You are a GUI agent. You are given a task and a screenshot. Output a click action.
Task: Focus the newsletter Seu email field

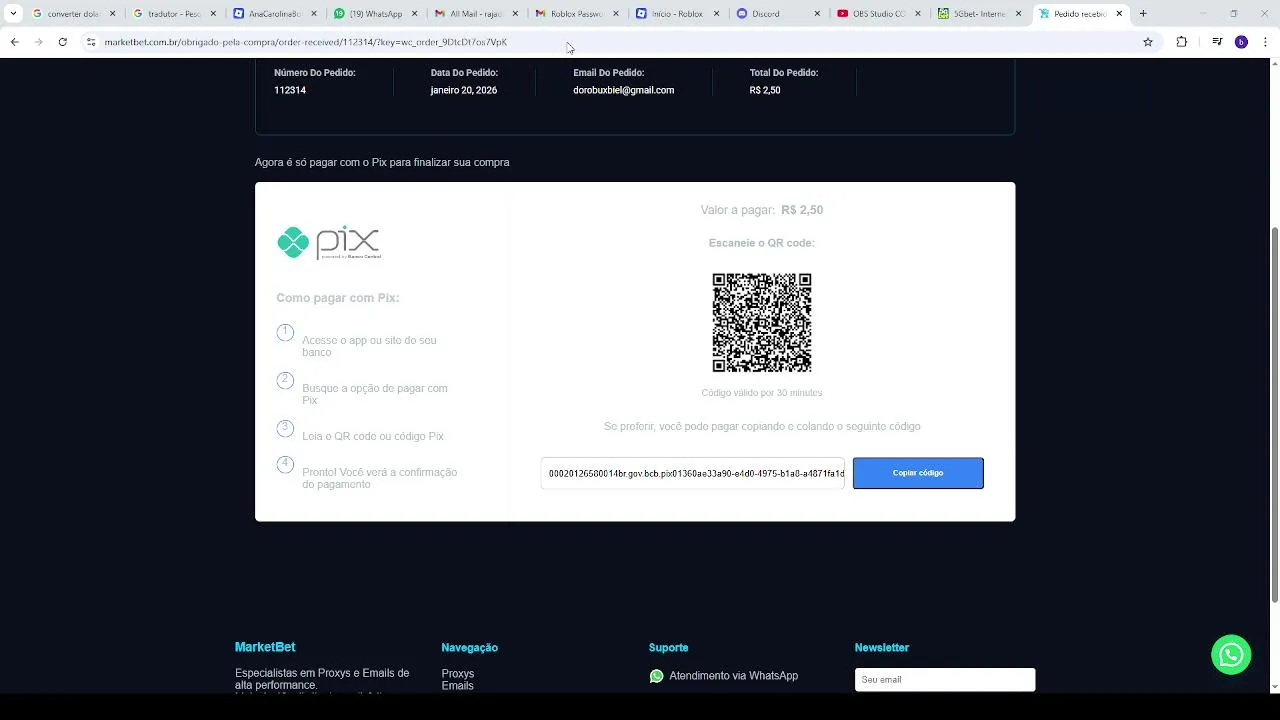945,680
